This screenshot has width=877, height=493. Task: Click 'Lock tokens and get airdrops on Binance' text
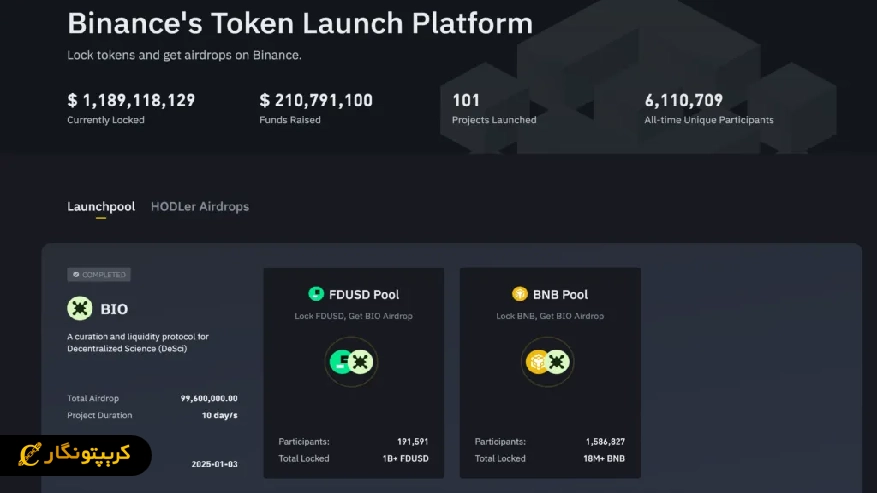[184, 55]
